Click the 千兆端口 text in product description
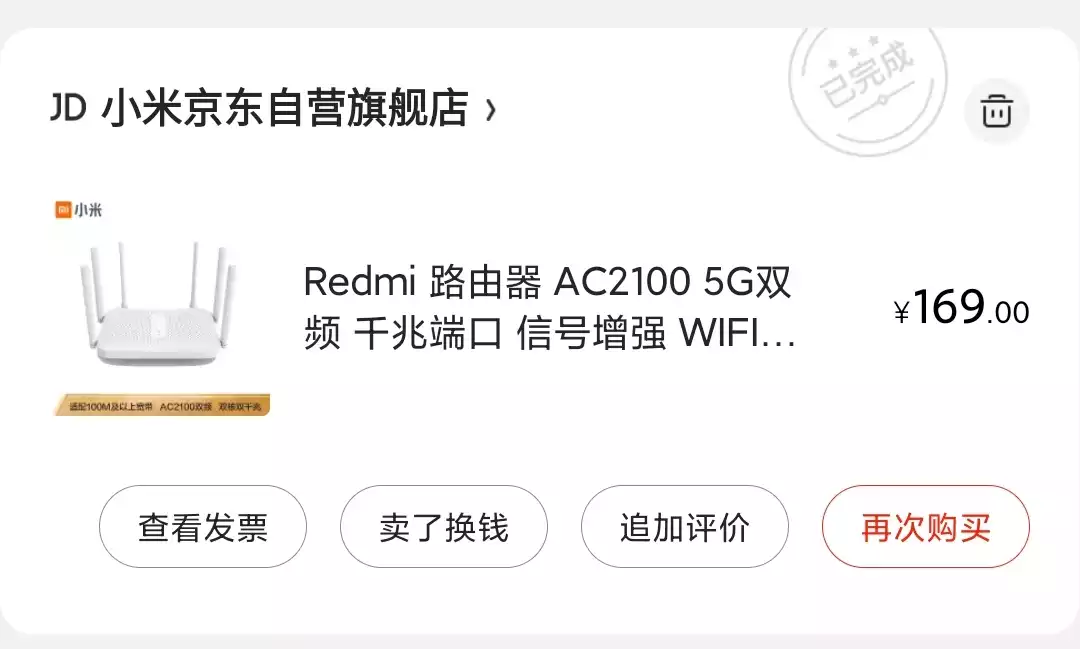Screen dimensions: 1080x649 tap(427, 334)
